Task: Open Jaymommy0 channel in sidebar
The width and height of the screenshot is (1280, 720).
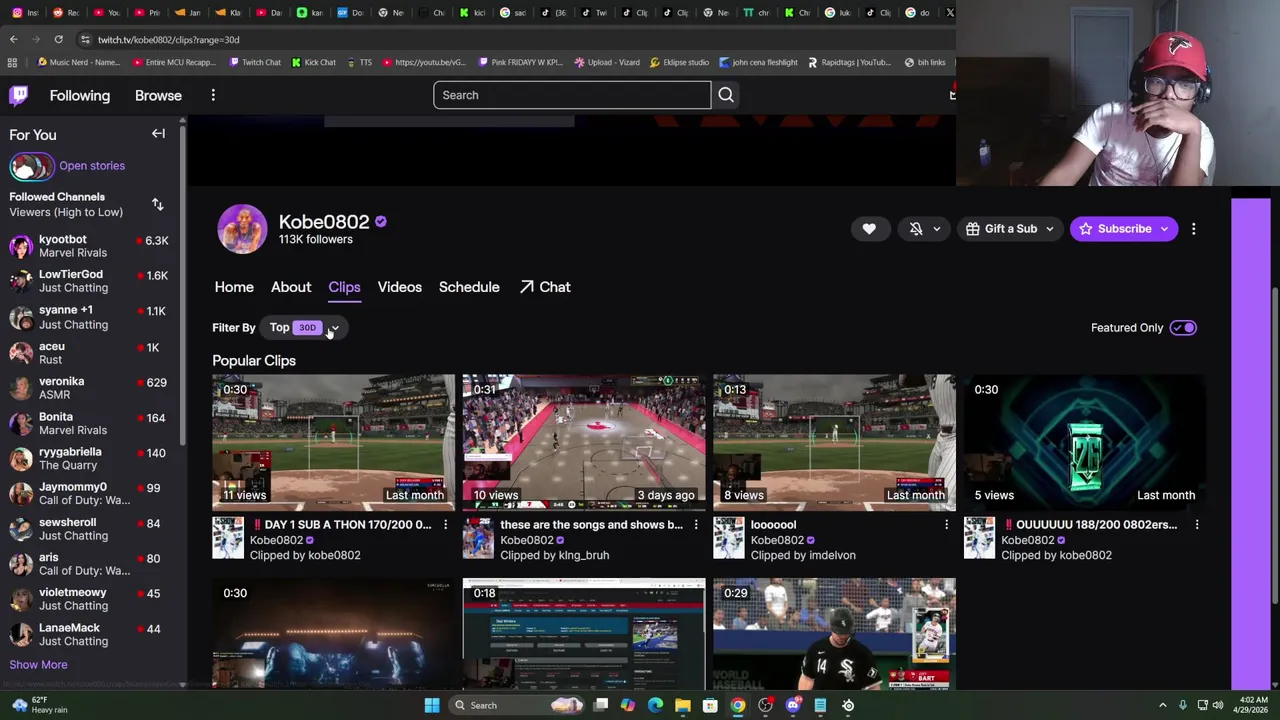Action: coord(90,493)
